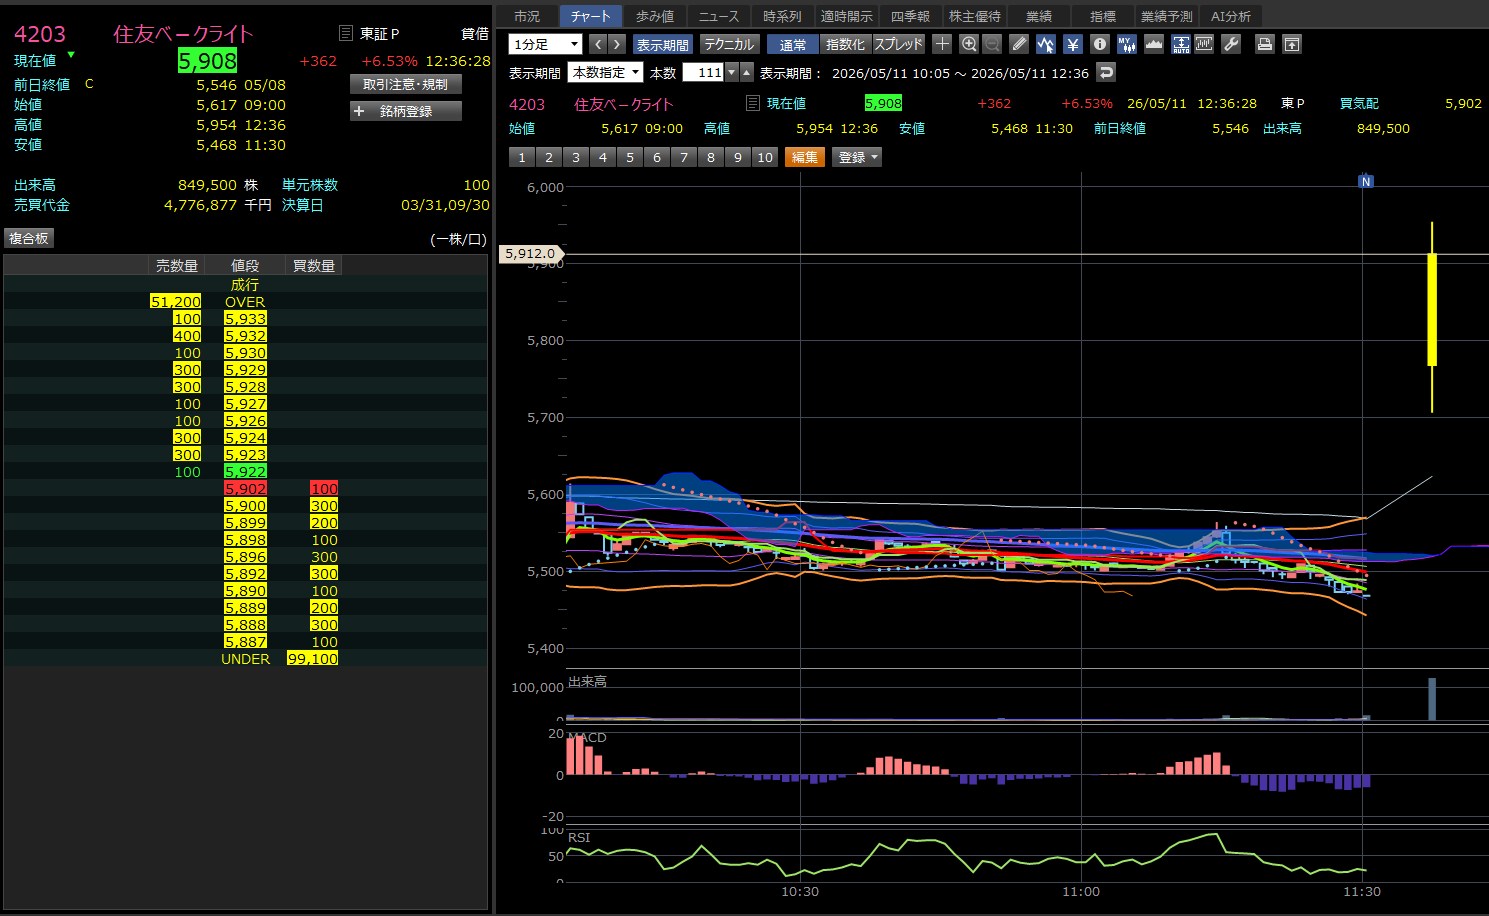Click the 取引注意・規制 button
The image size is (1489, 916).
click(x=406, y=85)
